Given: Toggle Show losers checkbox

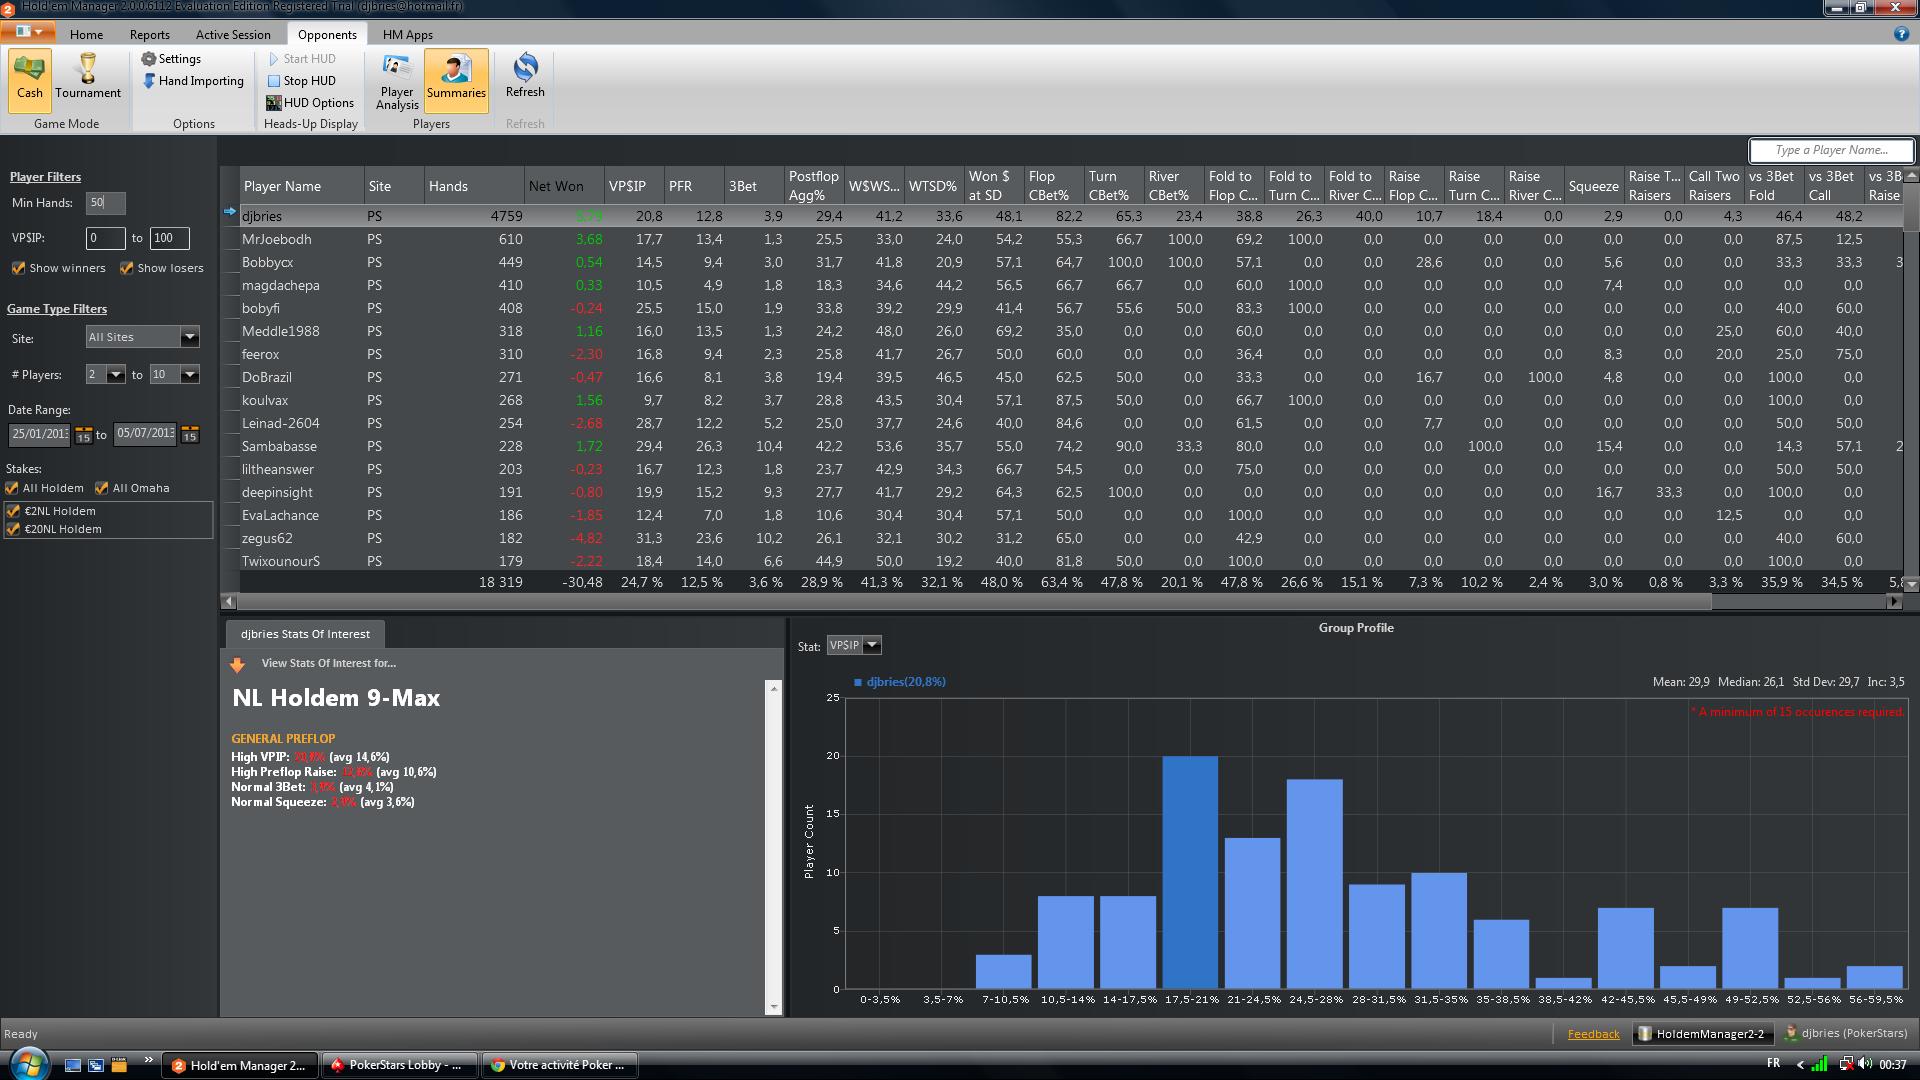Looking at the screenshot, I should (127, 268).
